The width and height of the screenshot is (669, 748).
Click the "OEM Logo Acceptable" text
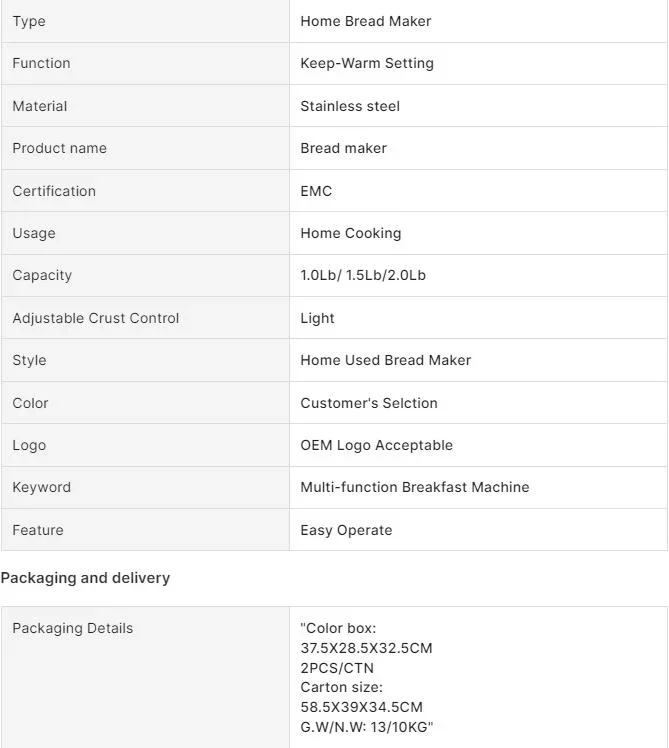[x=376, y=445]
